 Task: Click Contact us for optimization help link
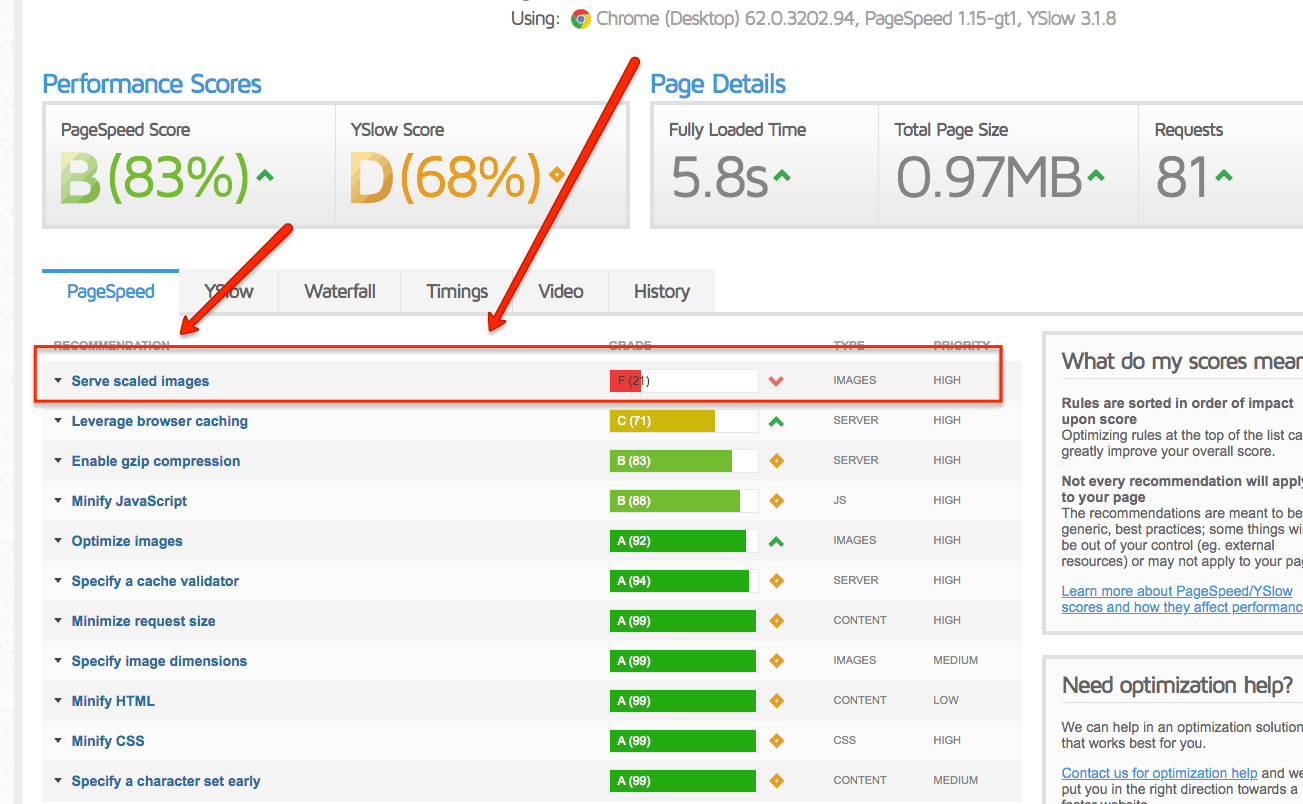[x=1159, y=773]
